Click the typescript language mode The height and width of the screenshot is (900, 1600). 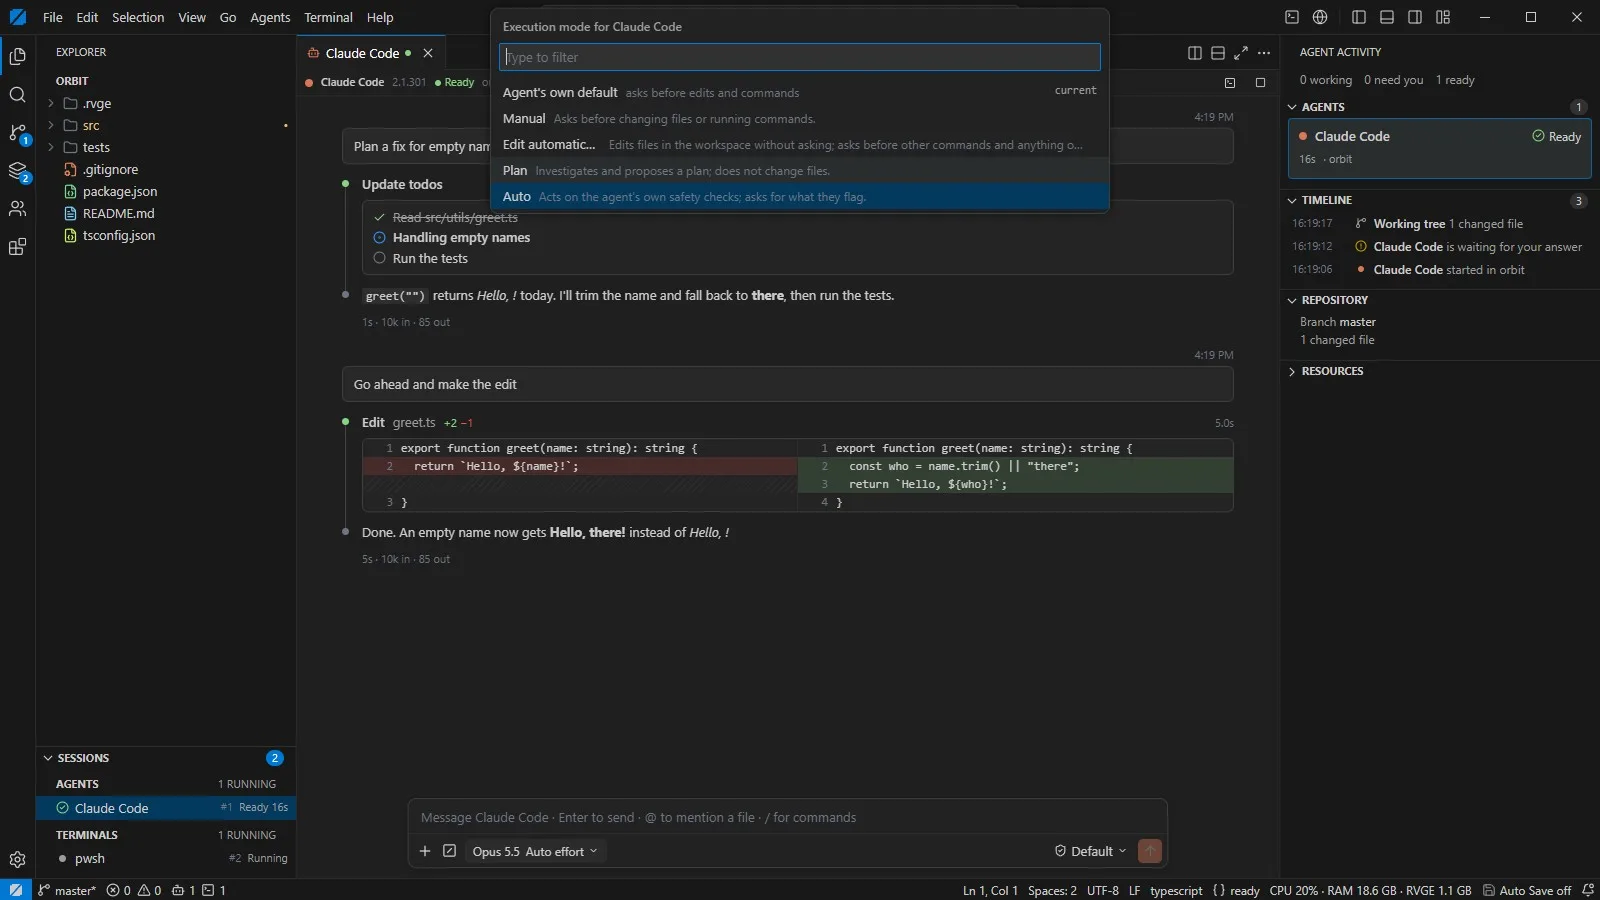pos(1176,890)
